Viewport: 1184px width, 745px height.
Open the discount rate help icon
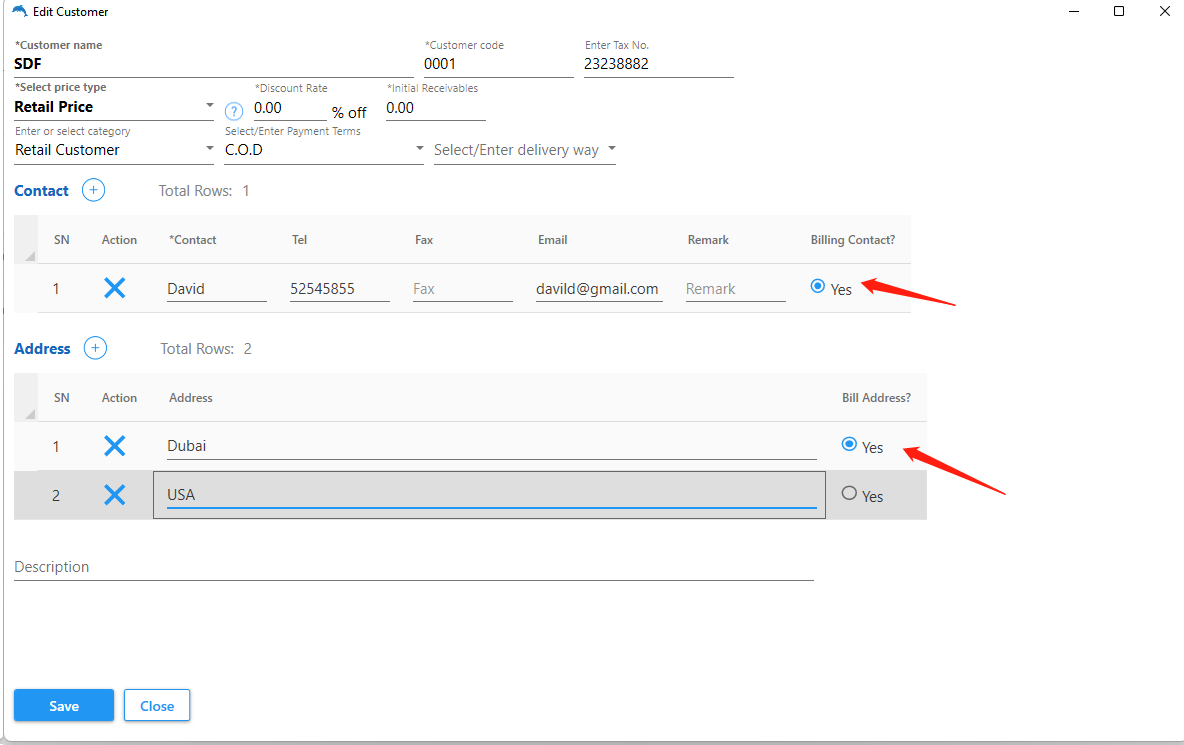click(234, 110)
